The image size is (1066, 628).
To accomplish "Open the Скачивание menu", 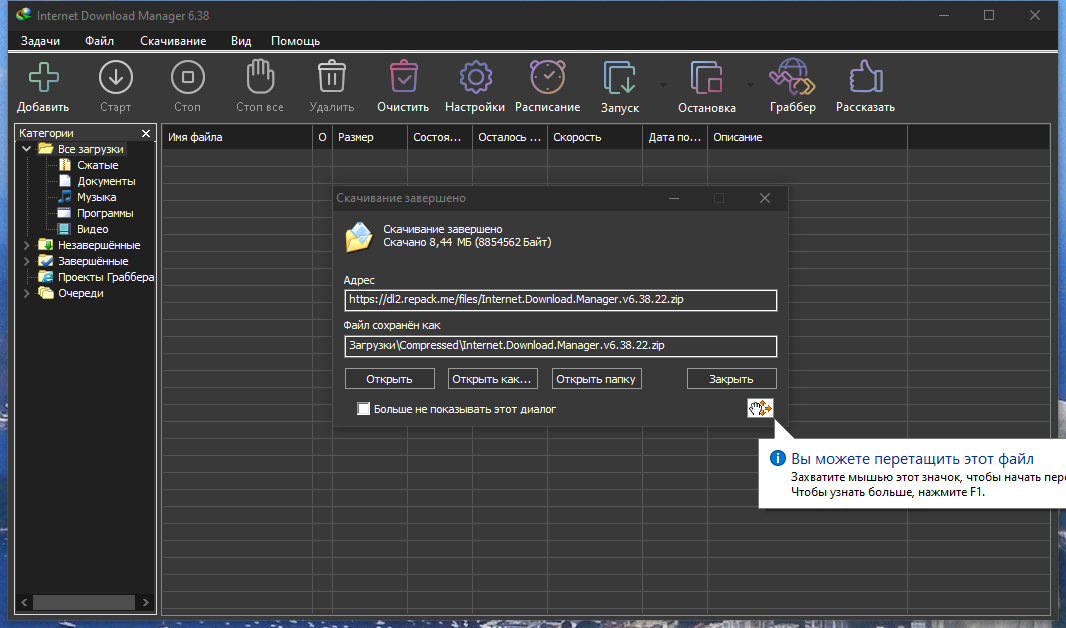I will [x=173, y=41].
